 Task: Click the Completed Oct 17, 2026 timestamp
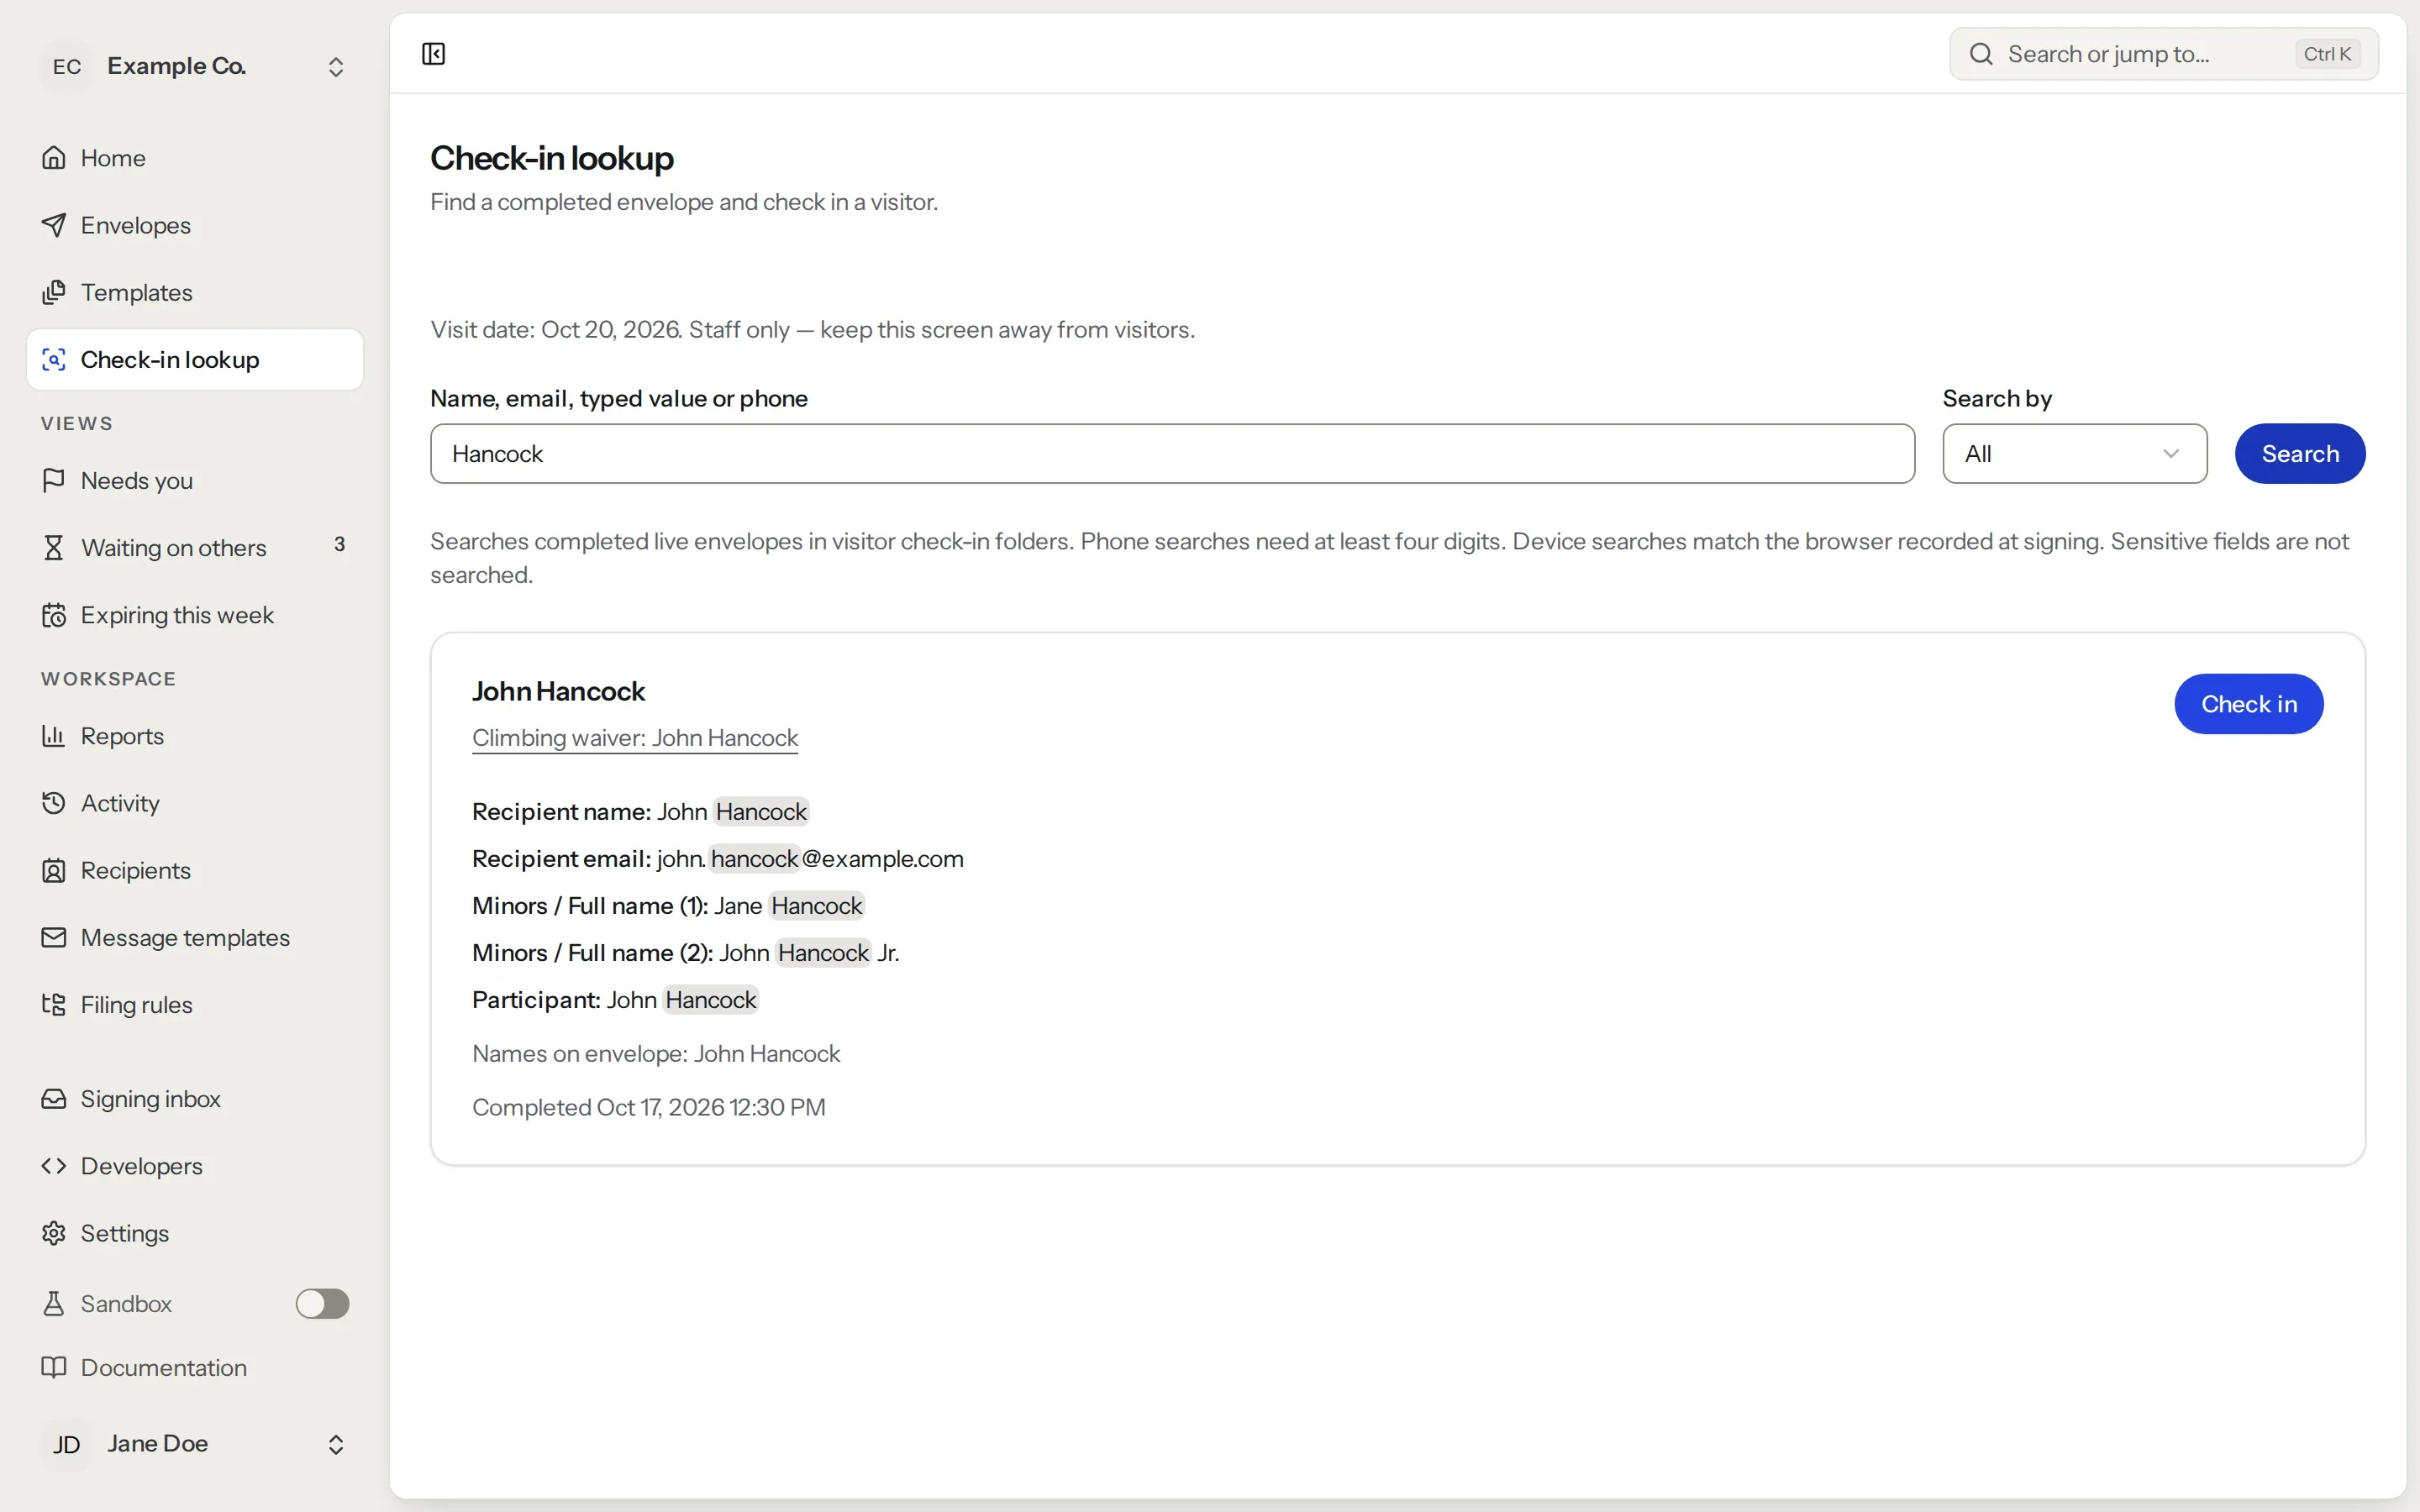coord(649,1107)
